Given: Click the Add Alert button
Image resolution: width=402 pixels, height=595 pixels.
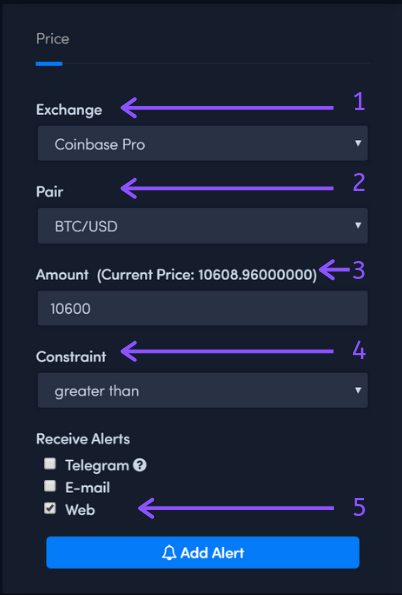Looking at the screenshot, I should pos(203,552).
